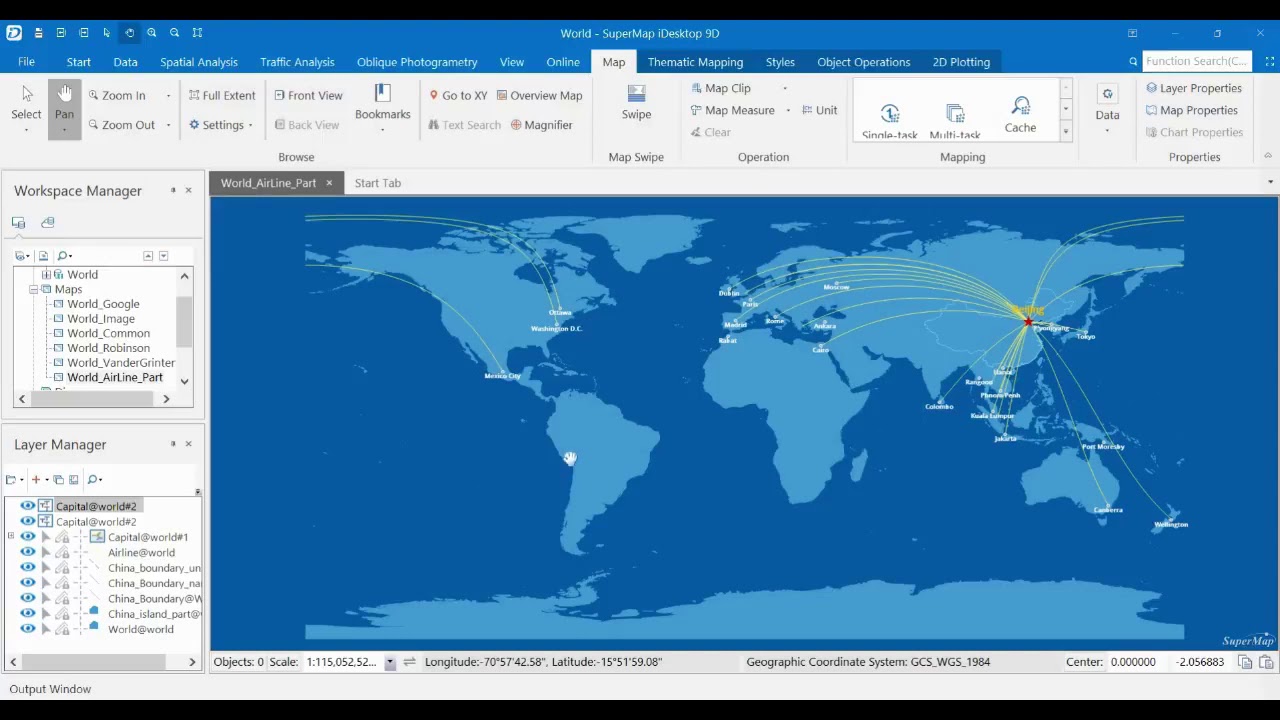Open the Zoom In dropdown arrow
Viewport: 1280px width, 720px height.
click(168, 96)
